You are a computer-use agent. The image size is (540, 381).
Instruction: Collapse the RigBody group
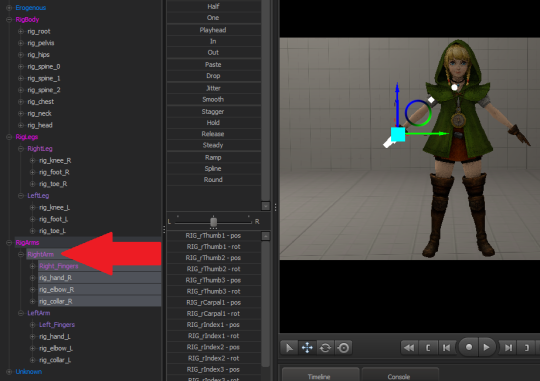point(9,20)
